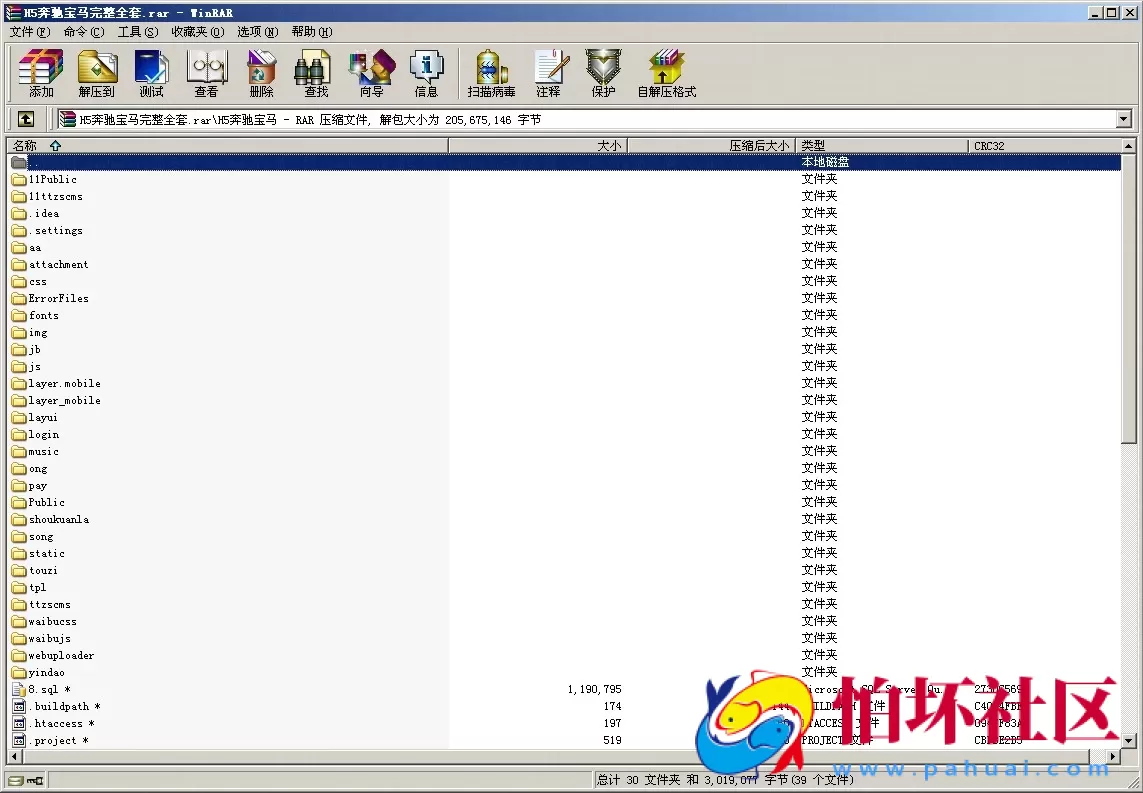Screen dimensions: 1143x793
Task: Open the 查看 (View) toolbar icon
Action: 206,74
